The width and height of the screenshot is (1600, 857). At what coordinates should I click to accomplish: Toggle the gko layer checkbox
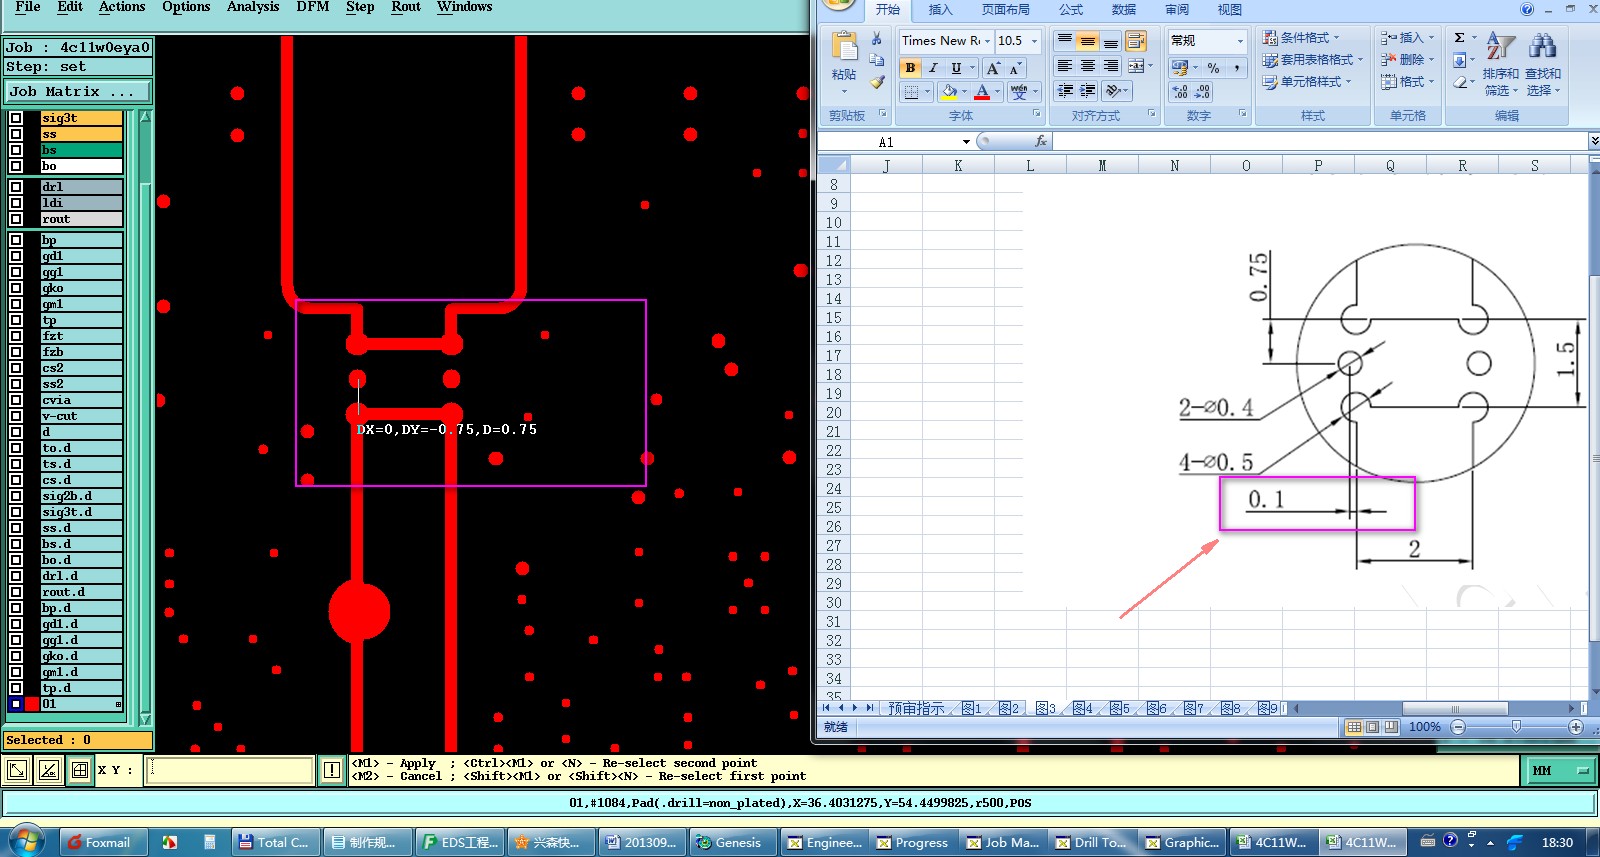point(16,288)
